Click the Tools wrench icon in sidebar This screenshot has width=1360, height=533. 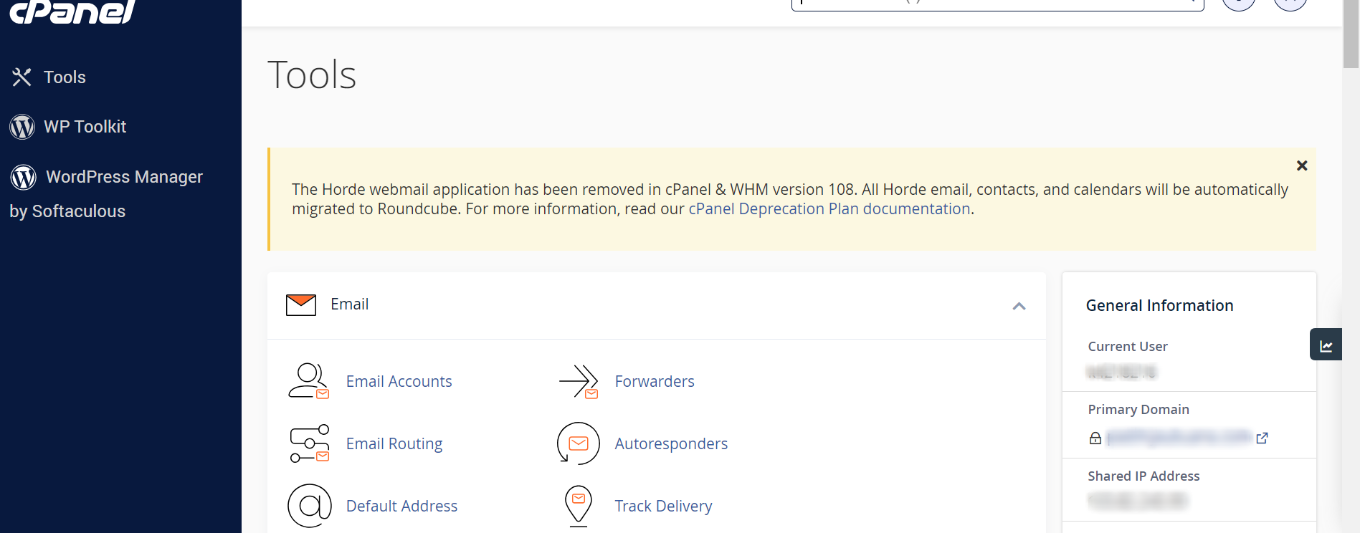(x=22, y=77)
